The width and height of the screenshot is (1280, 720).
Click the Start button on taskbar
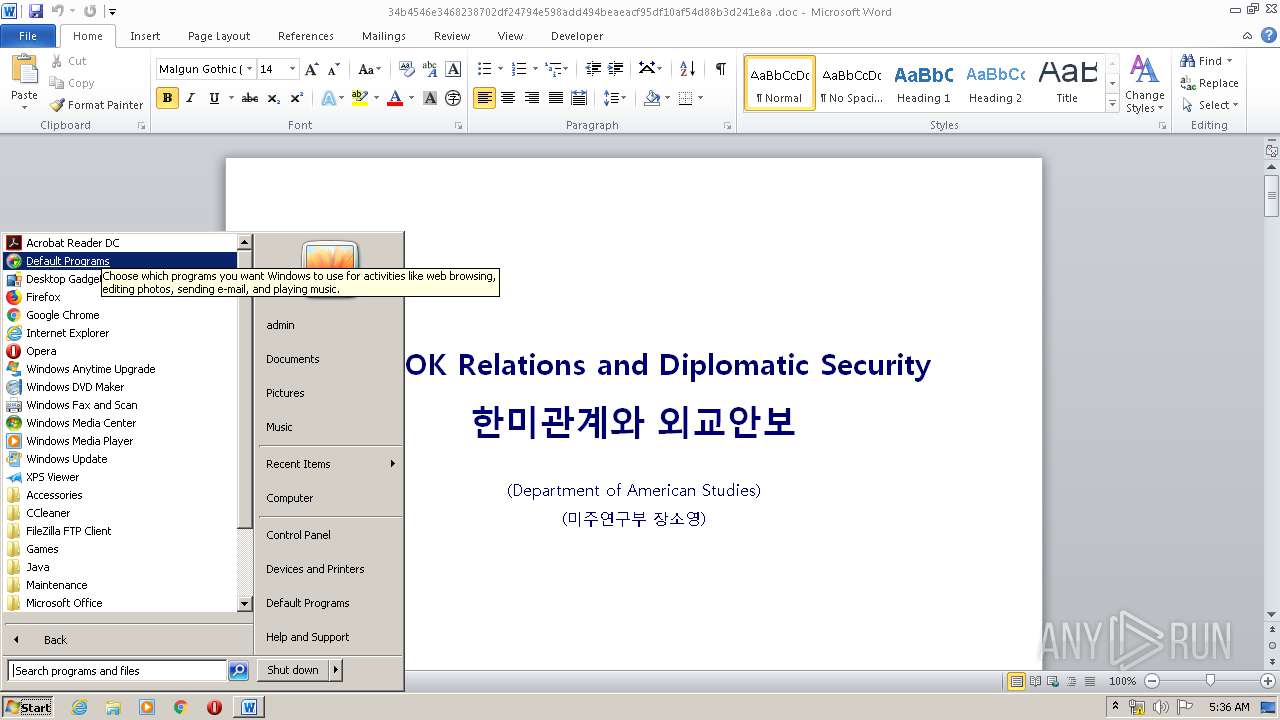click(x=28, y=707)
